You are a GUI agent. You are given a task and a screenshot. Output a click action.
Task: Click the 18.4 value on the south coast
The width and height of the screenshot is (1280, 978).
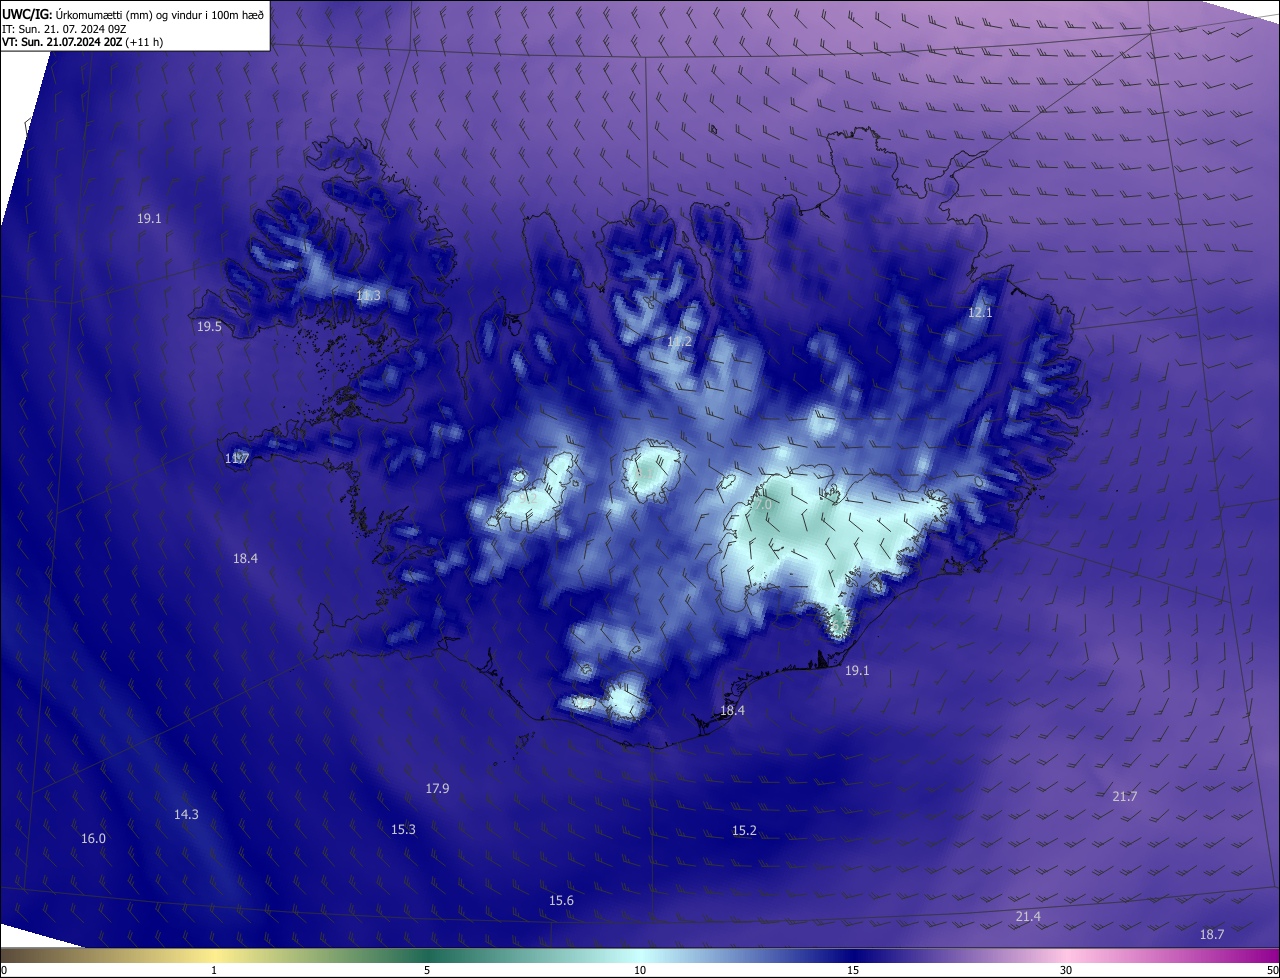point(732,710)
